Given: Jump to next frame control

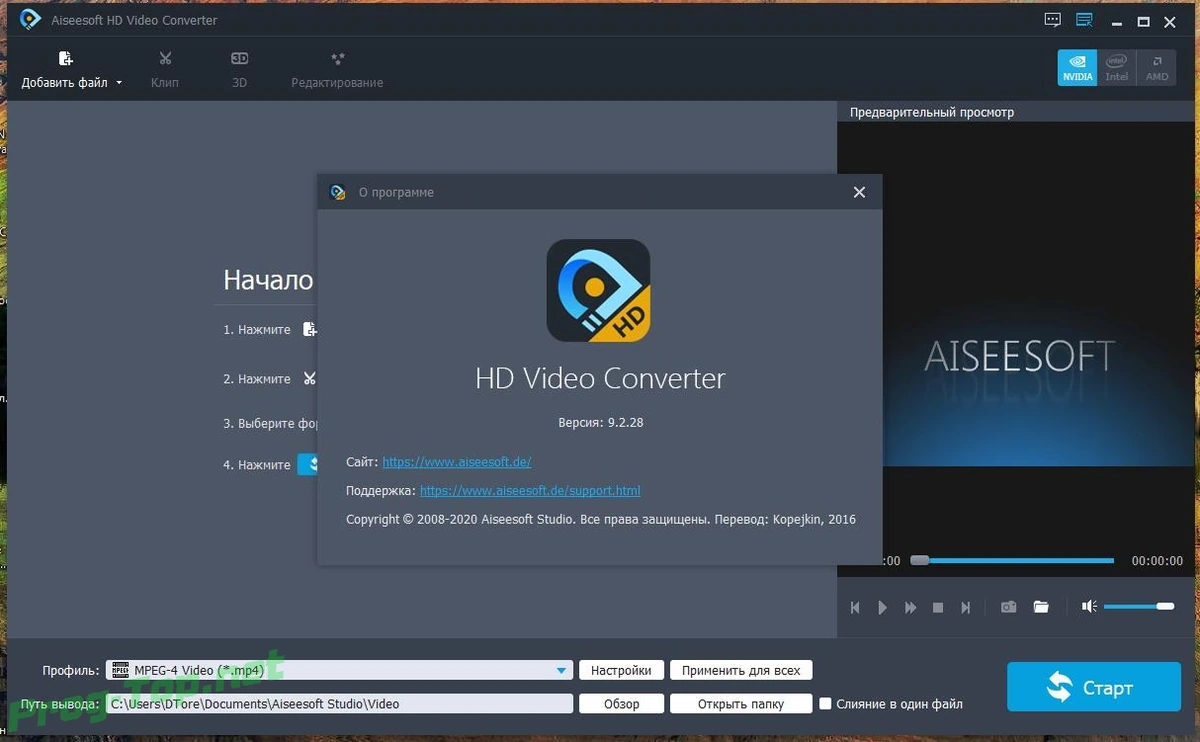Looking at the screenshot, I should pos(965,607).
